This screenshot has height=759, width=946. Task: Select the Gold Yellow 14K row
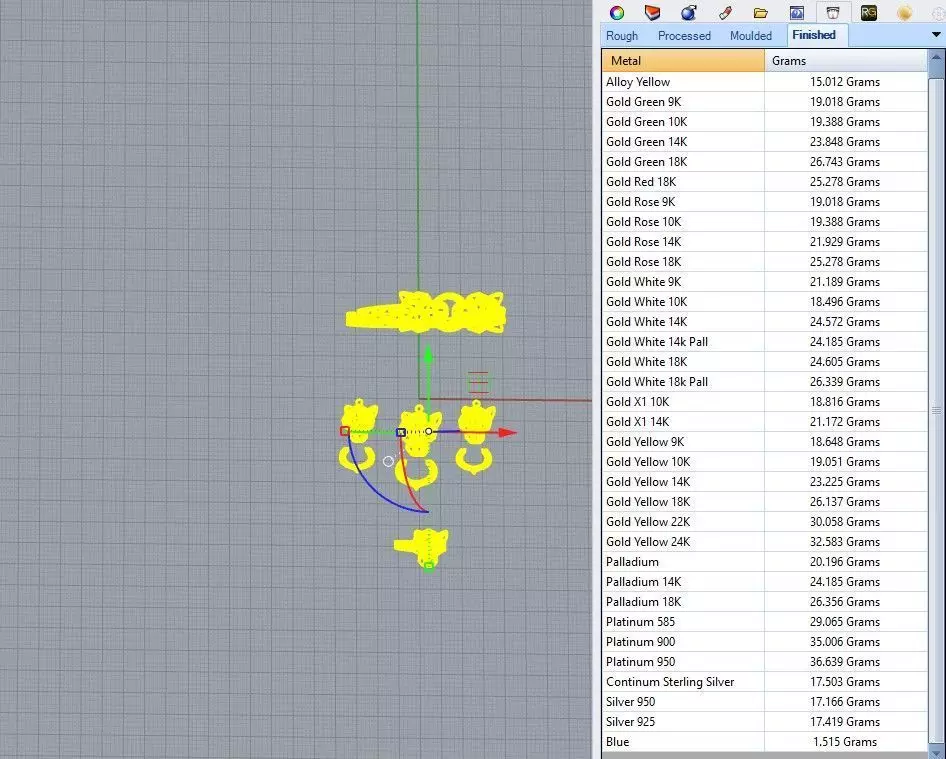coord(764,481)
